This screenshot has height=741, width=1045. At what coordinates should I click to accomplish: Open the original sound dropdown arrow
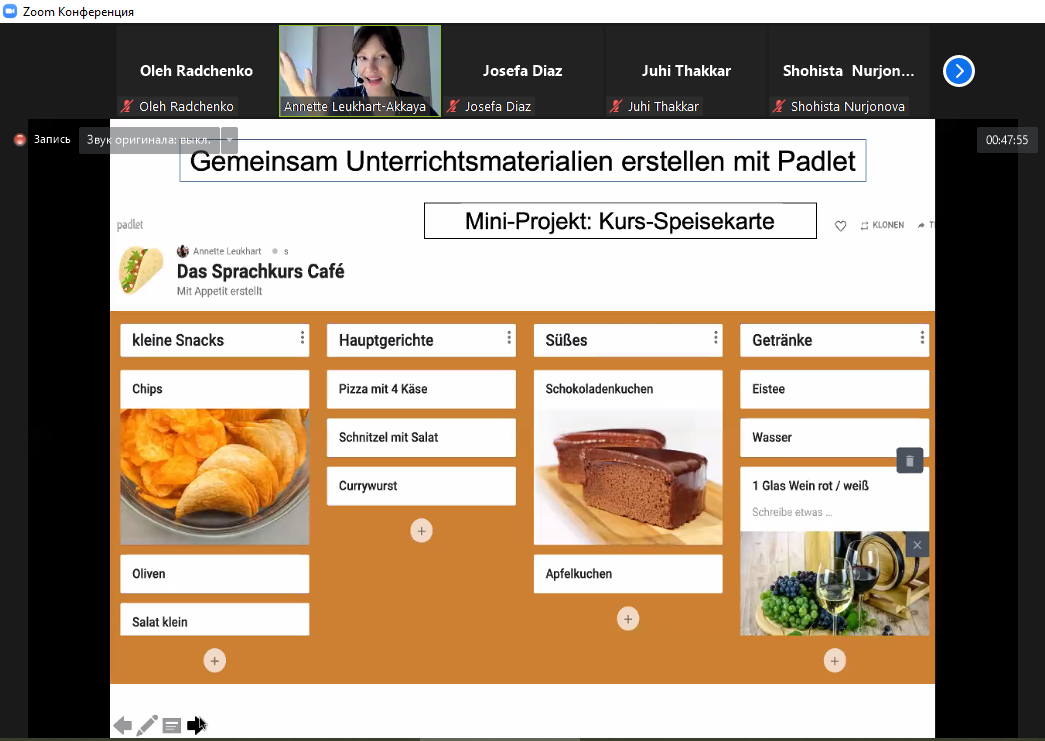[229, 140]
